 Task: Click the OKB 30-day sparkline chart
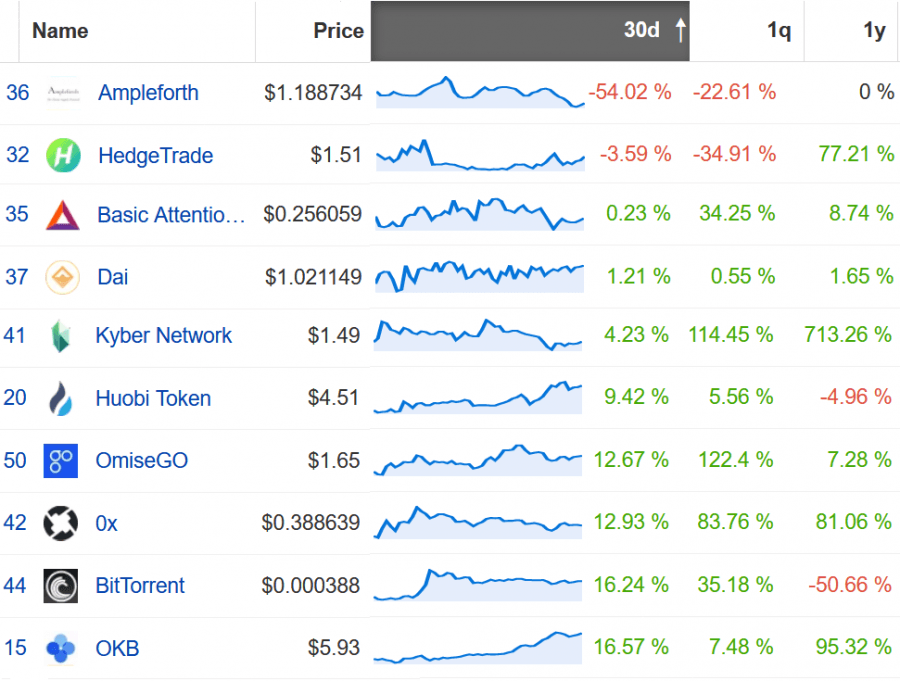pos(478,648)
